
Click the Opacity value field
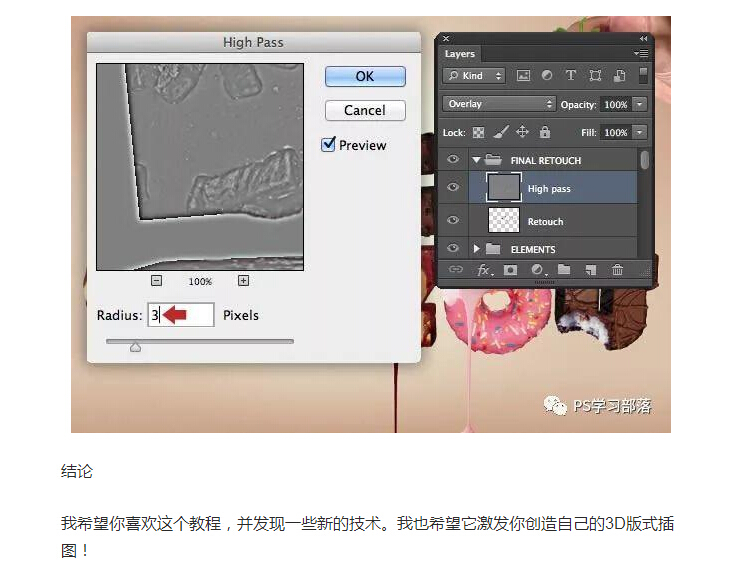[615, 105]
